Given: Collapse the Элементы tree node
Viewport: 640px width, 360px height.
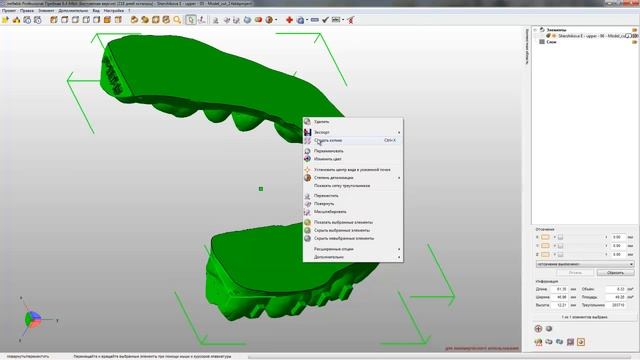Looking at the screenshot, I should click(535, 30).
